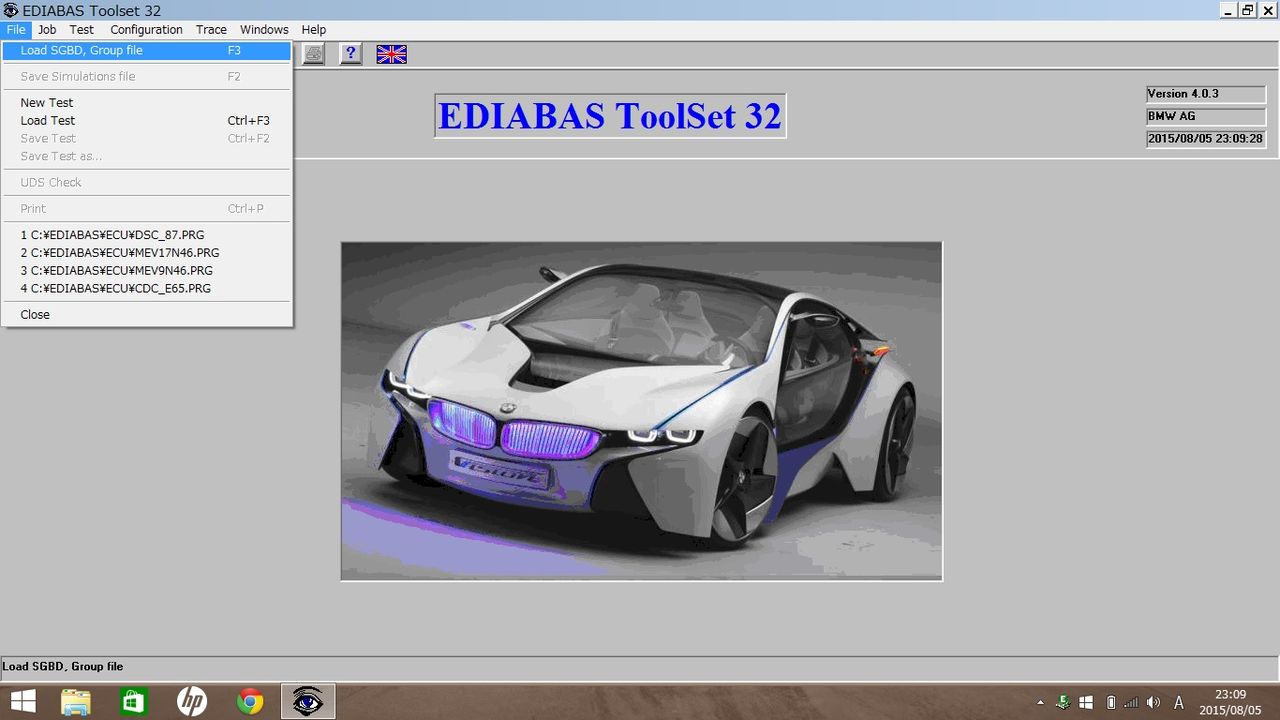Open recent file MEV17N46.PRG
Image resolution: width=1280 pixels, height=720 pixels.
click(147, 252)
